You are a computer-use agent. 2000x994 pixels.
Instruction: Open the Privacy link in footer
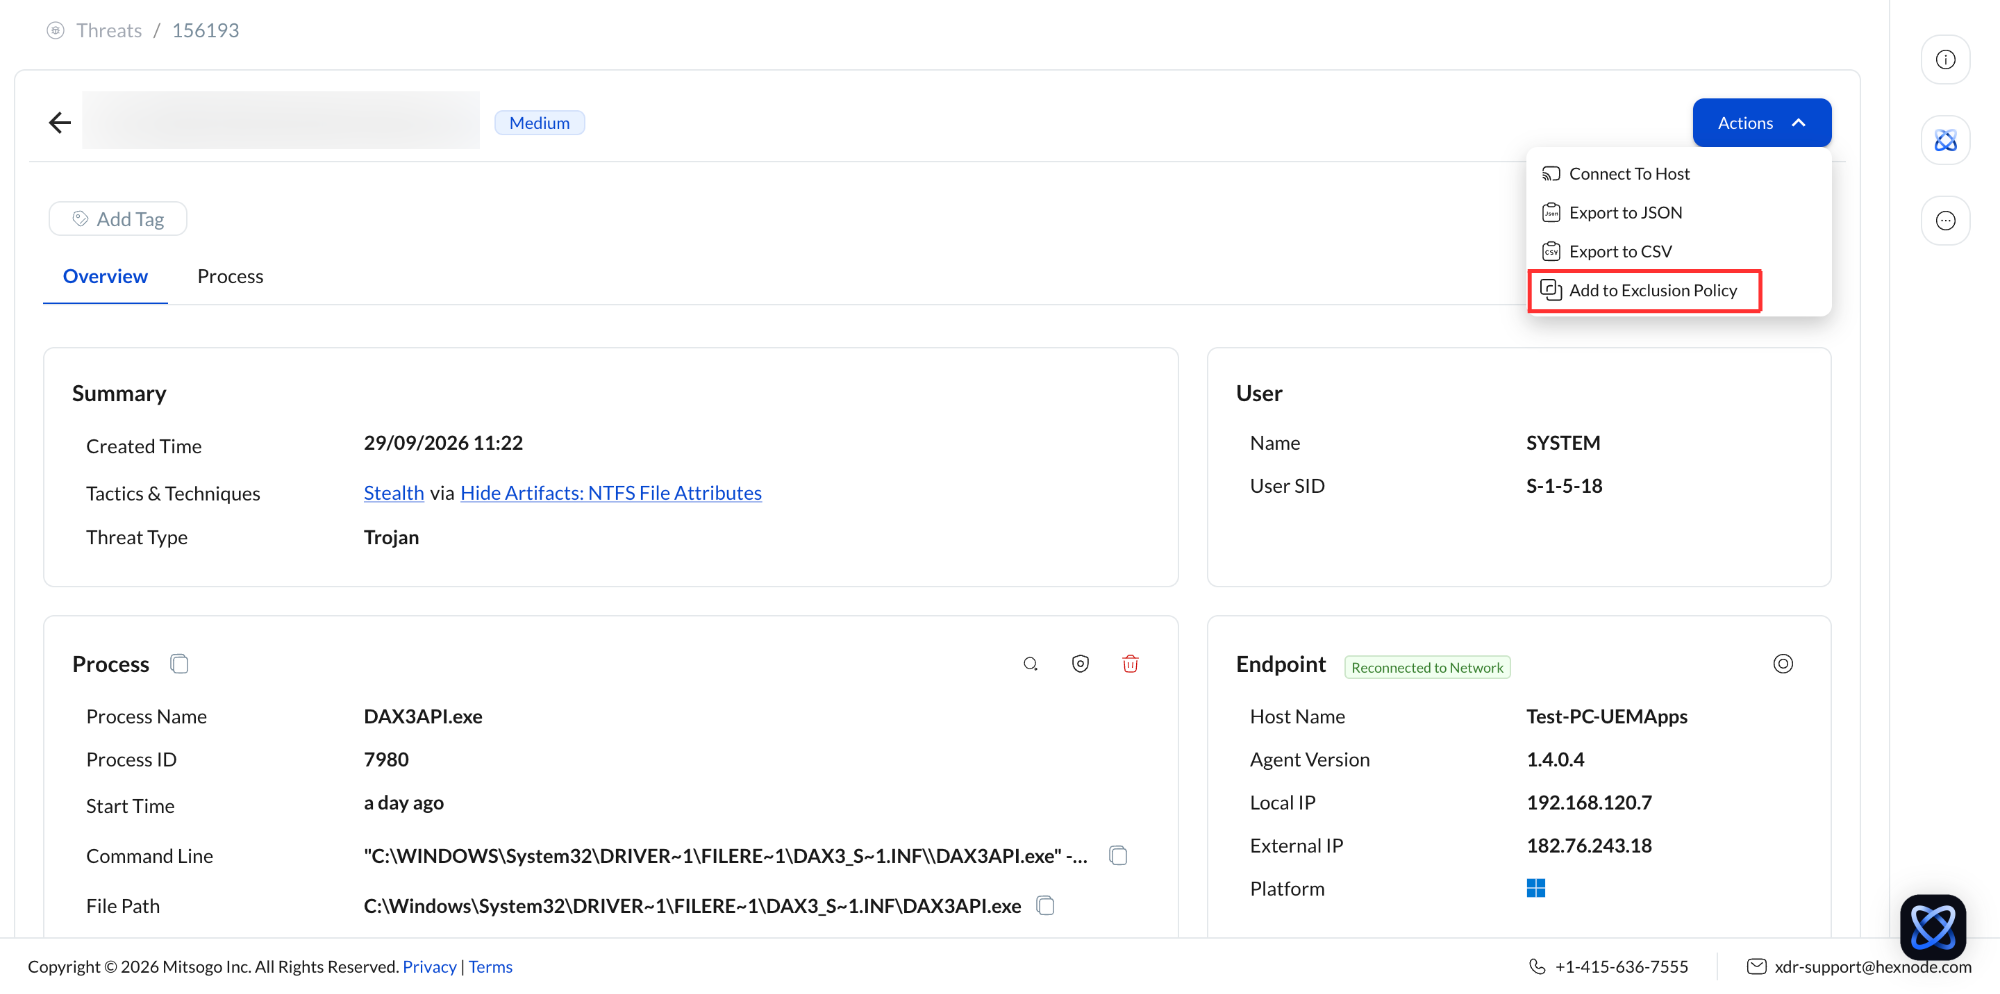430,967
